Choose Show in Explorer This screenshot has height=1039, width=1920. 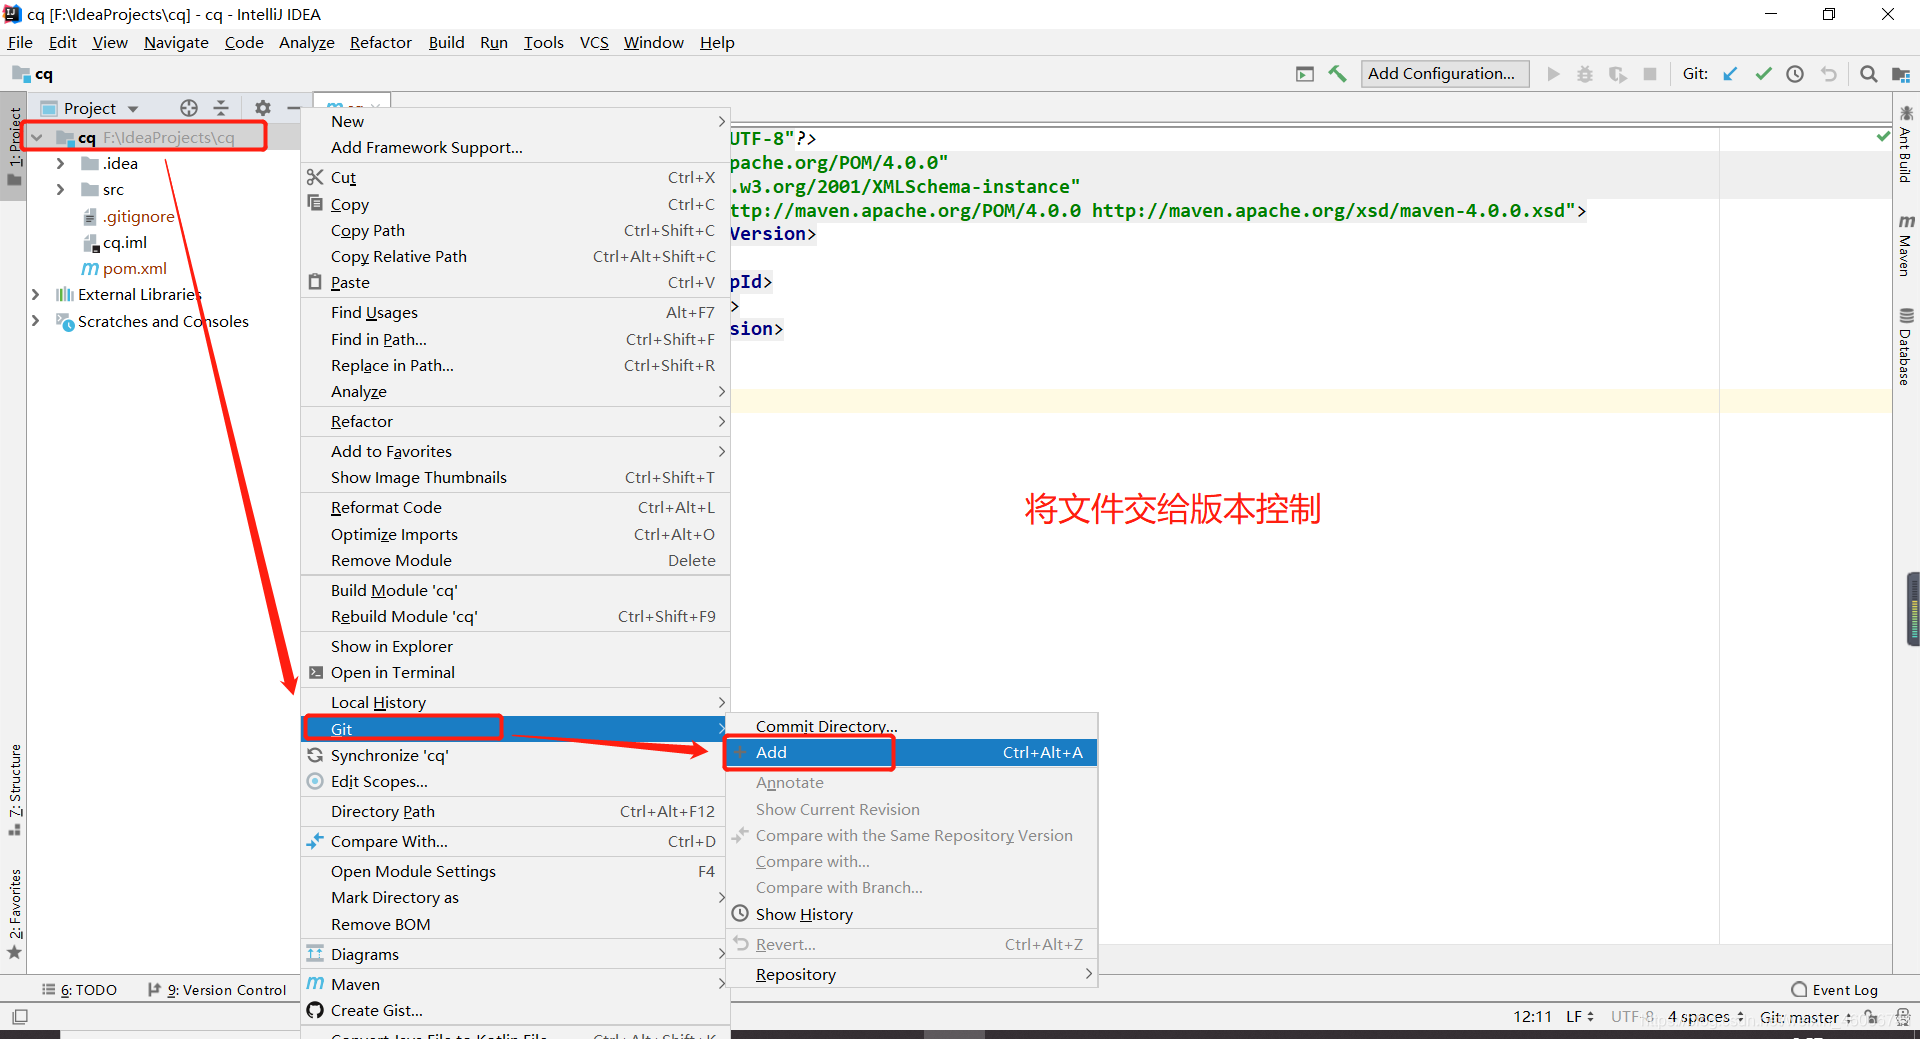point(515,647)
